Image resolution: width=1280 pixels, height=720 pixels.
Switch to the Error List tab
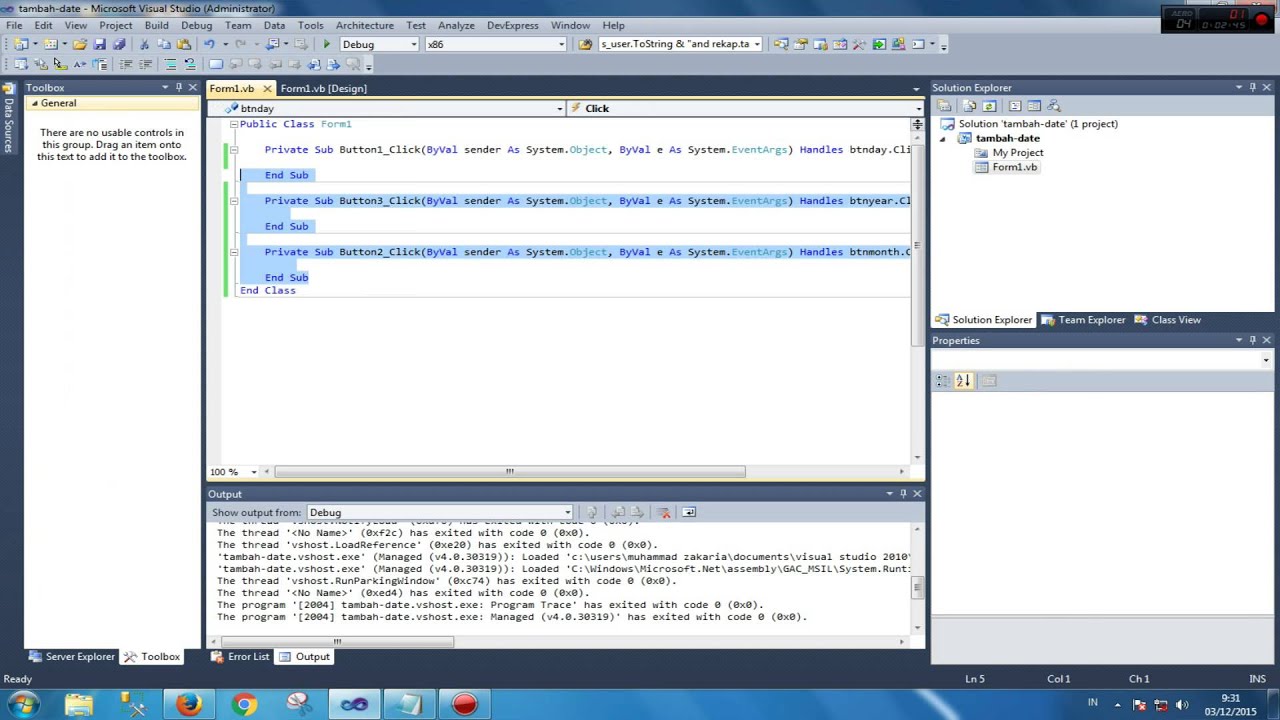[239, 657]
